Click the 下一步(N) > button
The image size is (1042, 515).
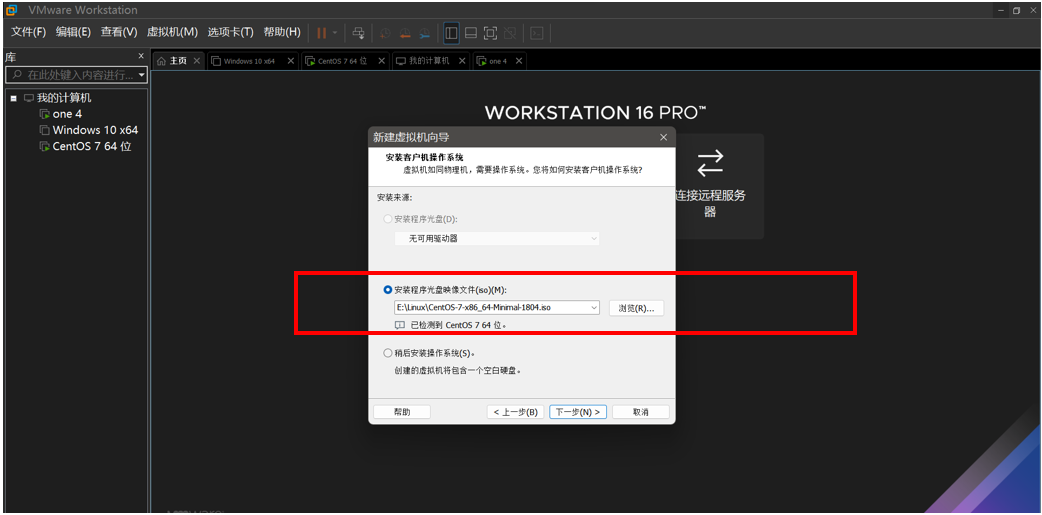click(x=577, y=412)
